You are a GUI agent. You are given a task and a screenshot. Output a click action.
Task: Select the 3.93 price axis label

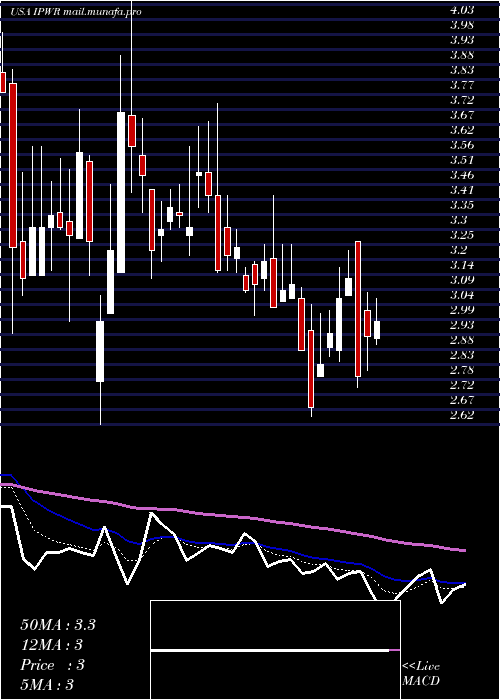pyautogui.click(x=462, y=39)
